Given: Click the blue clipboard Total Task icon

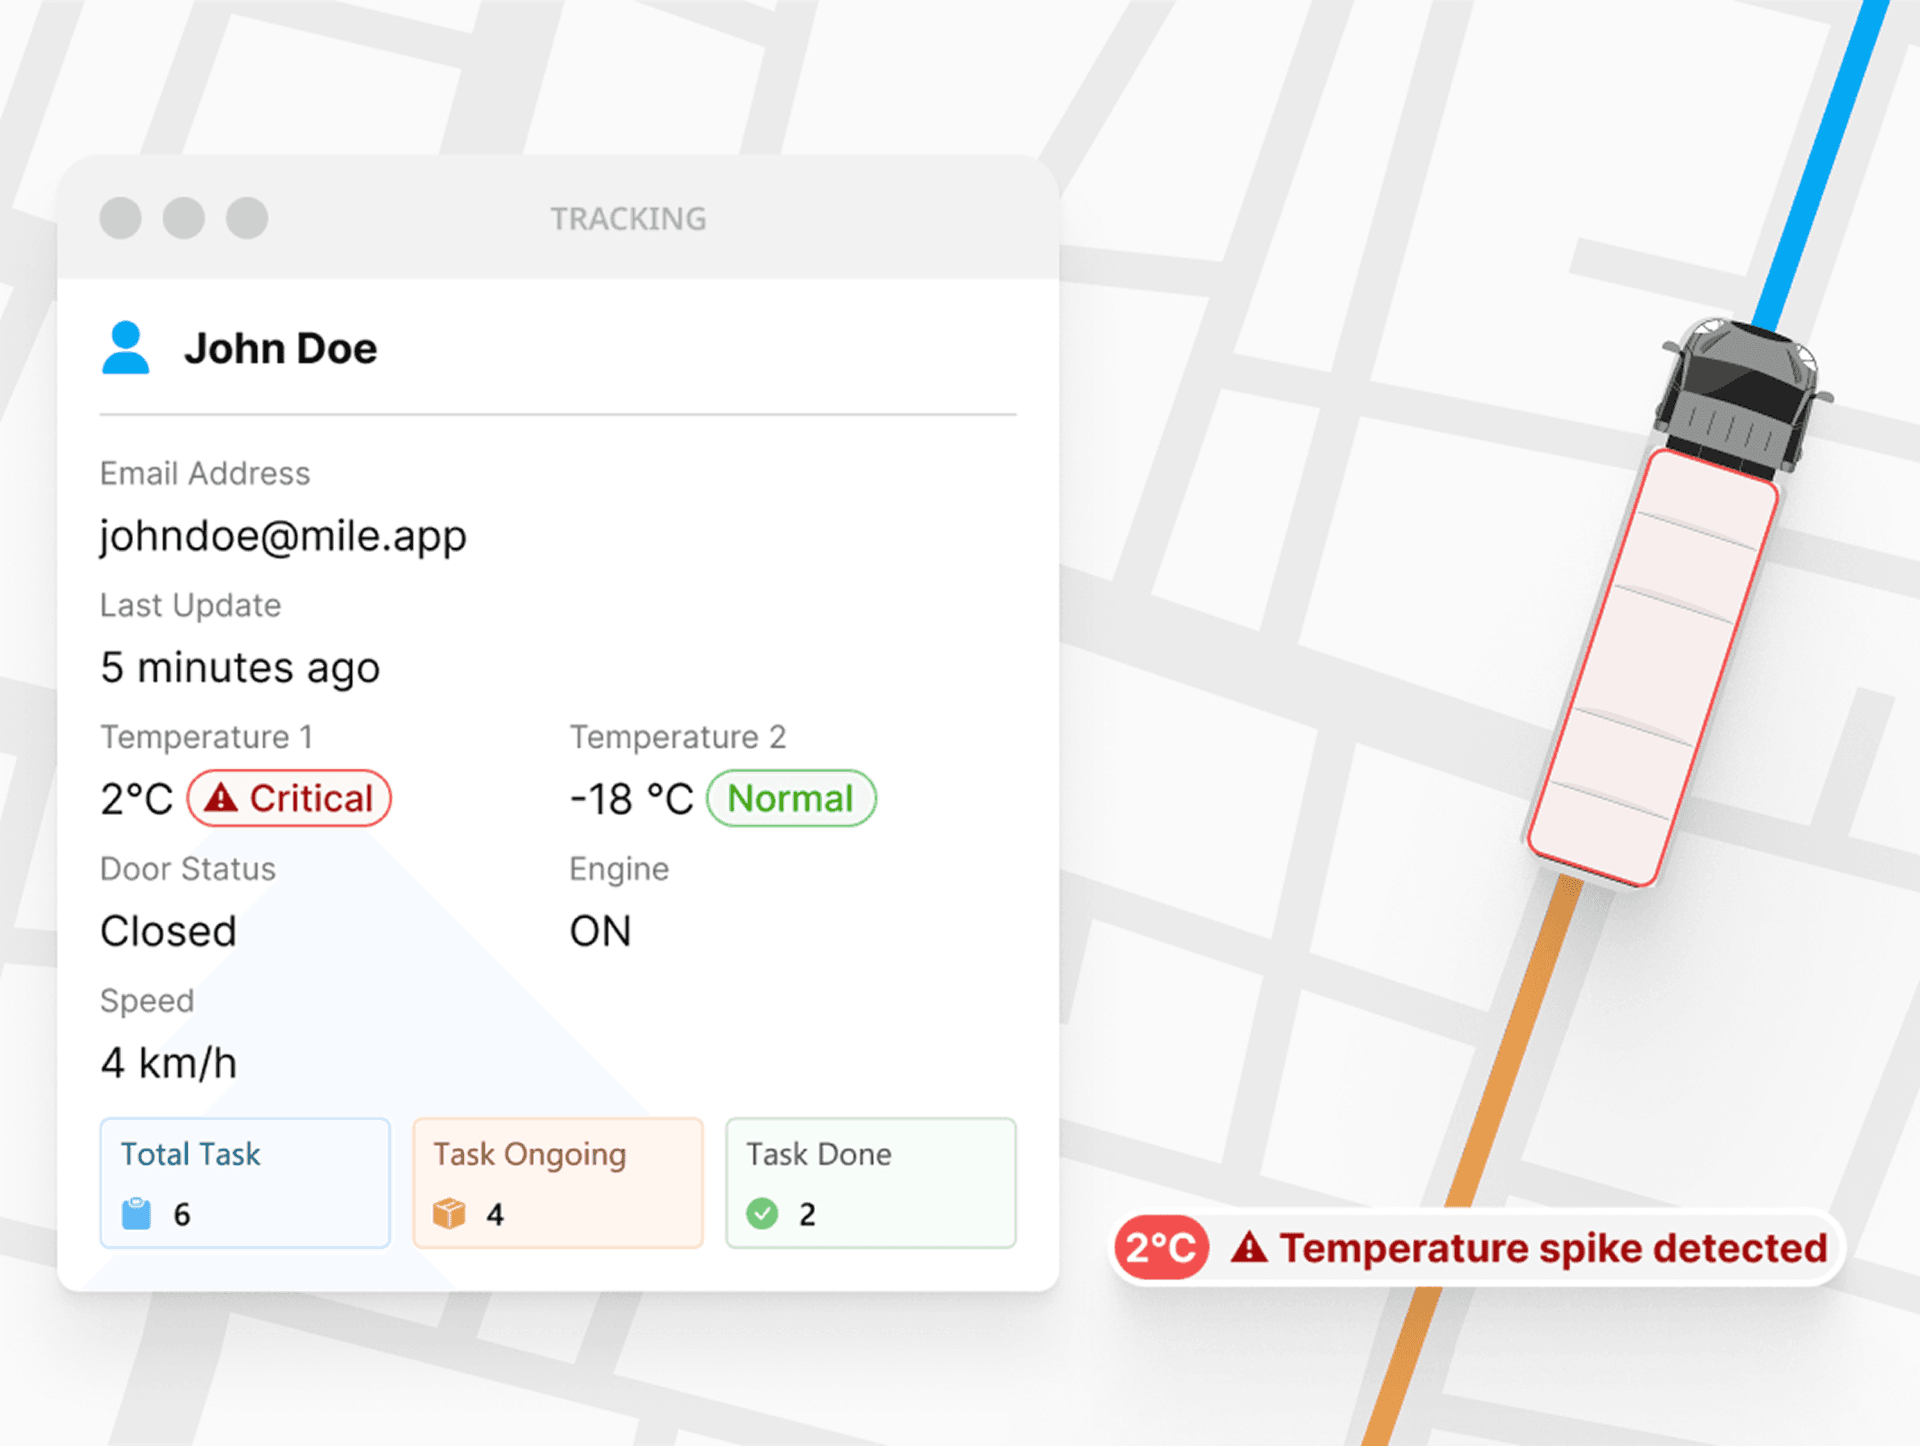Looking at the screenshot, I should pyautogui.click(x=136, y=1214).
